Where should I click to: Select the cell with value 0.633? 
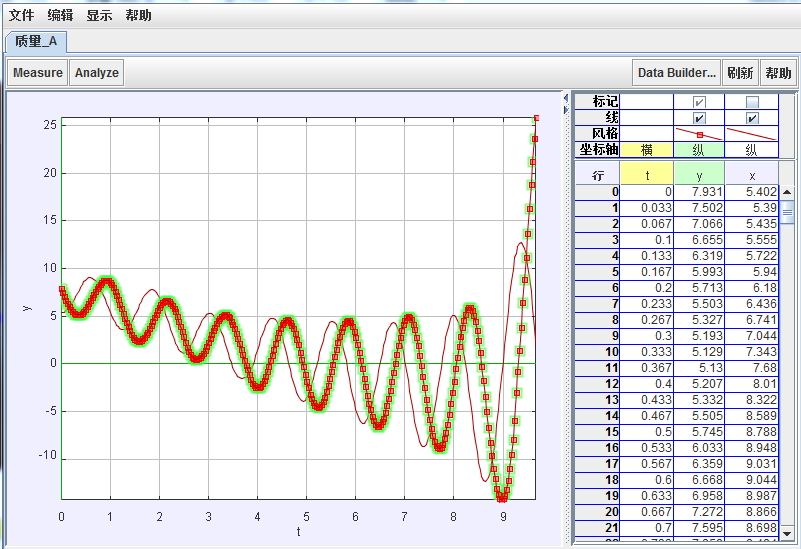point(647,496)
